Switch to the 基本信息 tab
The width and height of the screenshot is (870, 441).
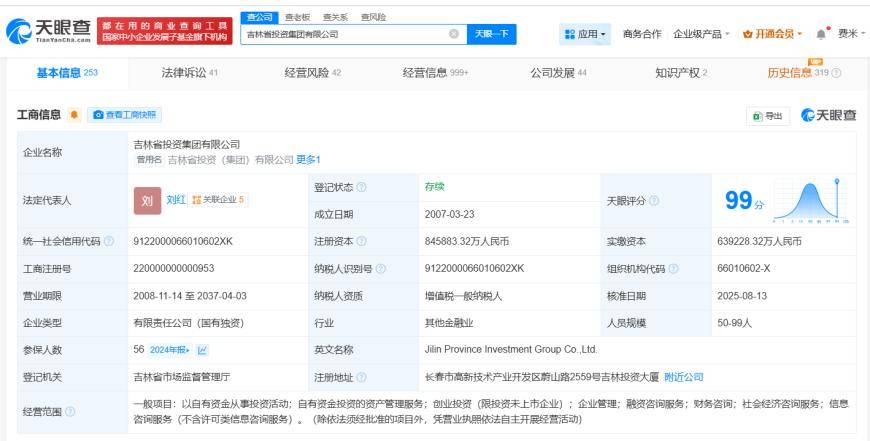click(x=67, y=73)
